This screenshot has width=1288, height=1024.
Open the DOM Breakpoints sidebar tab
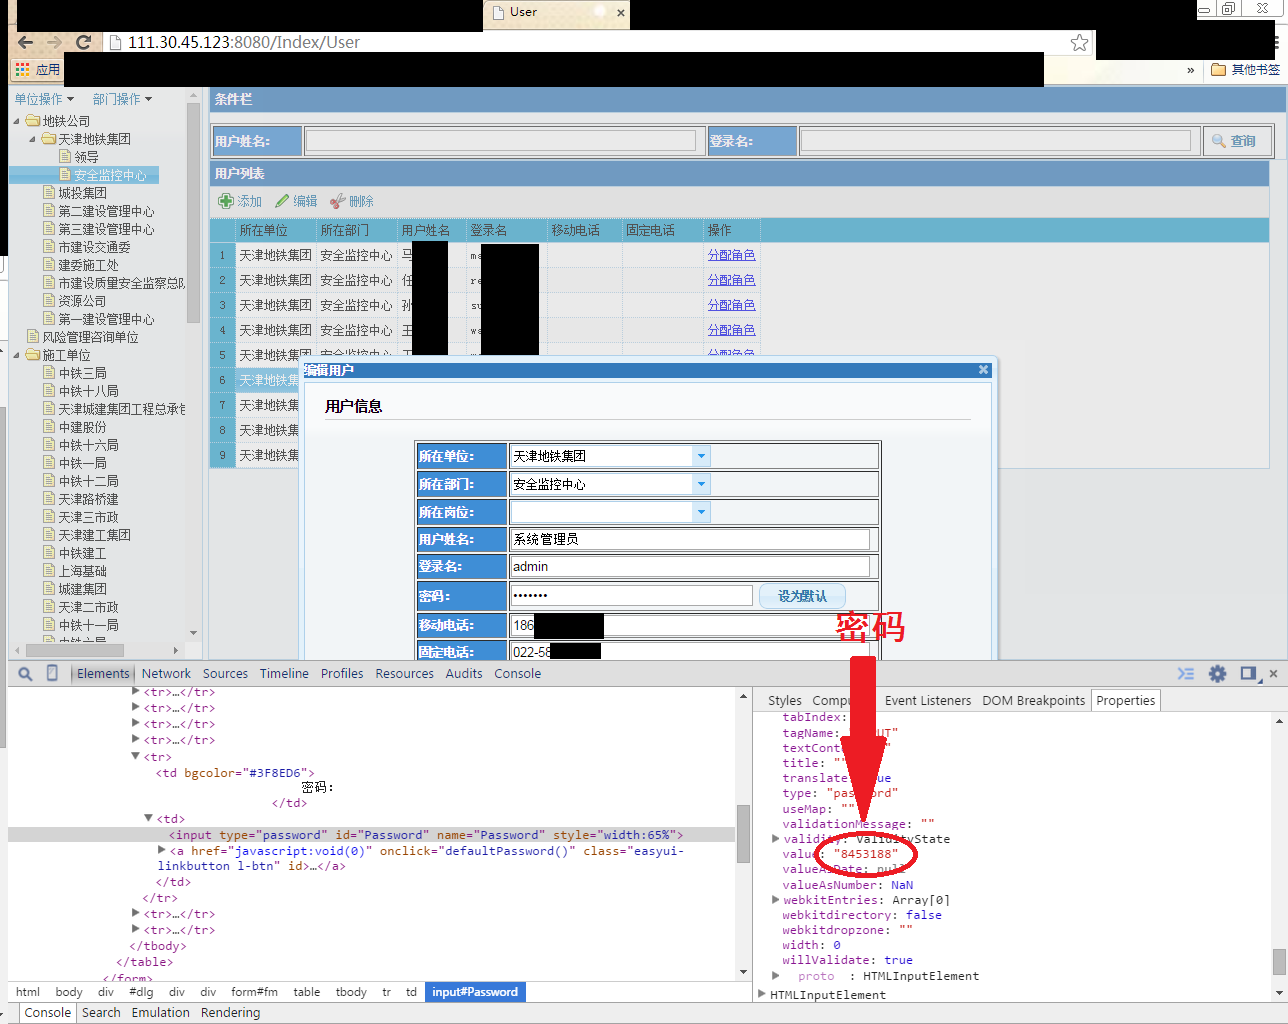(x=1033, y=701)
